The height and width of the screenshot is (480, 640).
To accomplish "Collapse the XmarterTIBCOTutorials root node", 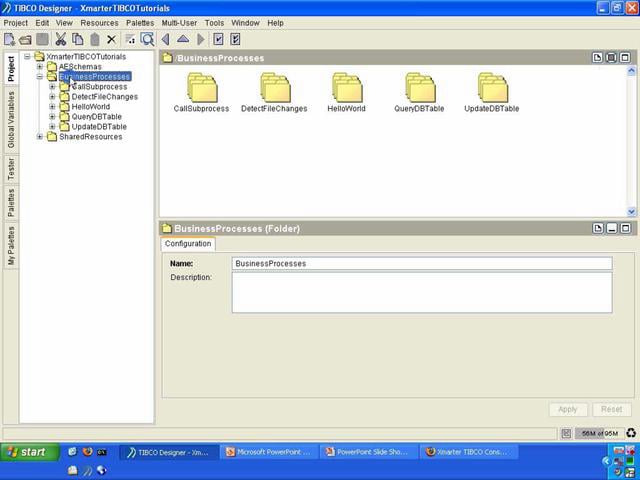I will pyautogui.click(x=27, y=56).
